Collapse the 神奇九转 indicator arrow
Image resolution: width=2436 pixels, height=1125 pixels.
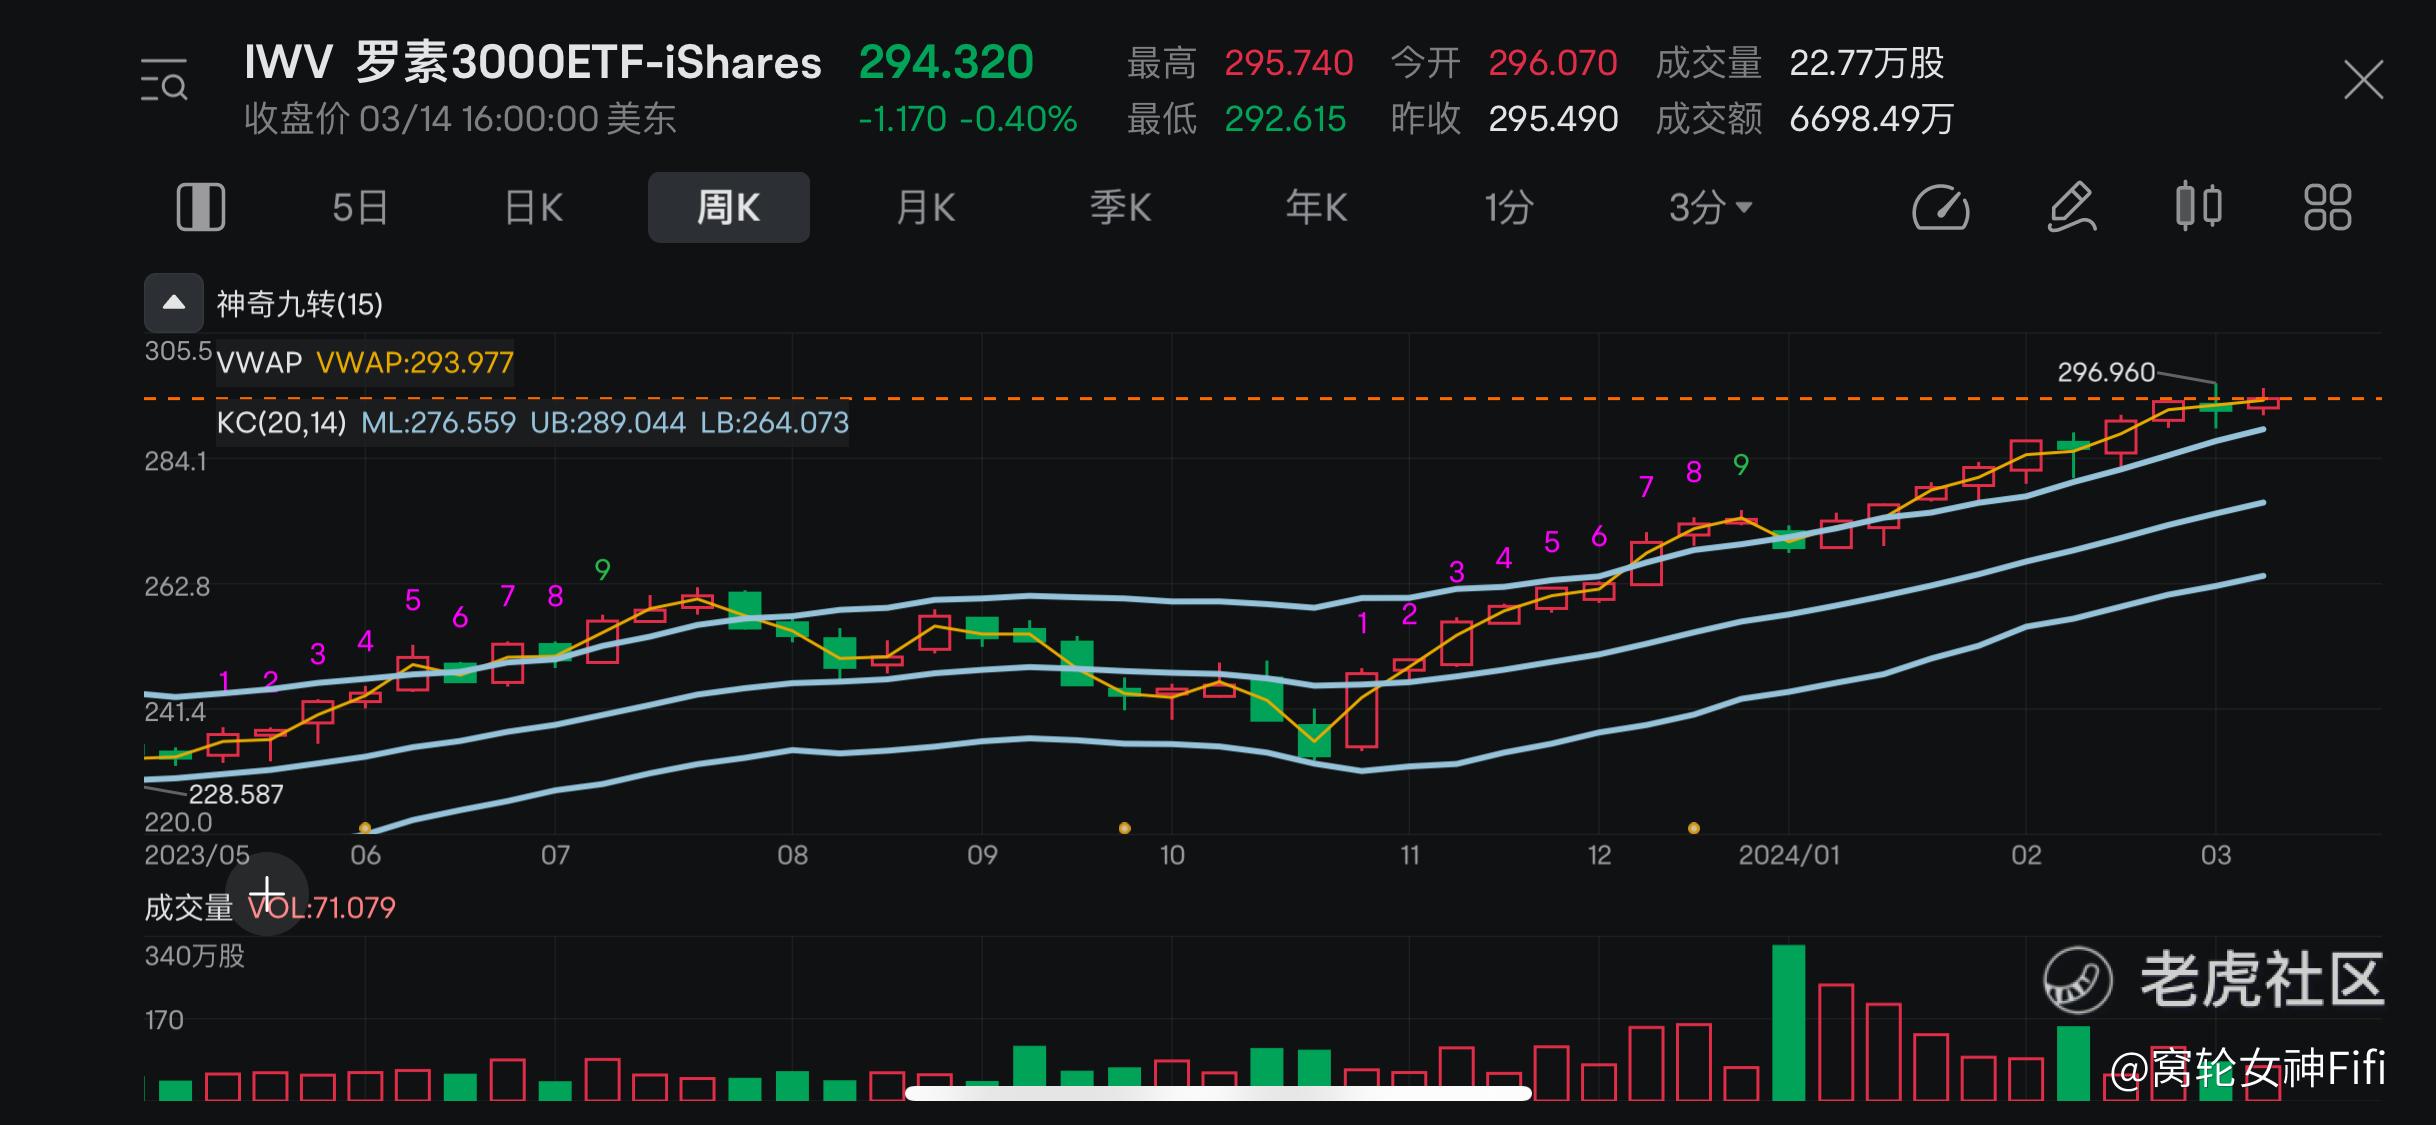tap(174, 303)
